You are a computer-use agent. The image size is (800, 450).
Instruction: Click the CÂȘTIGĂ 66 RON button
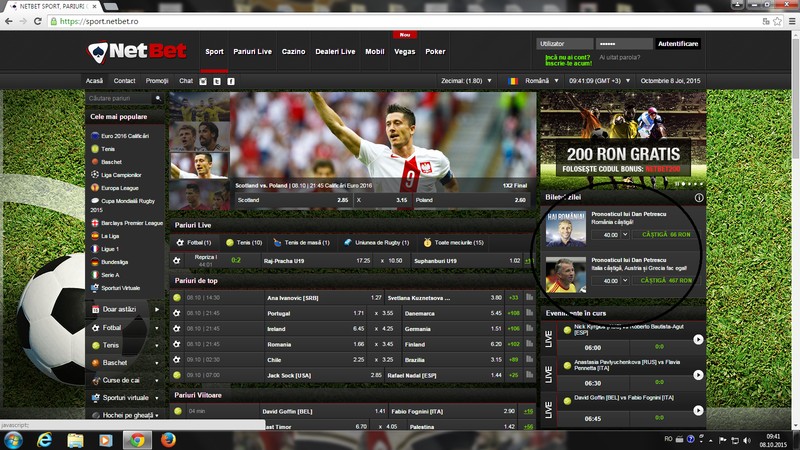665,235
